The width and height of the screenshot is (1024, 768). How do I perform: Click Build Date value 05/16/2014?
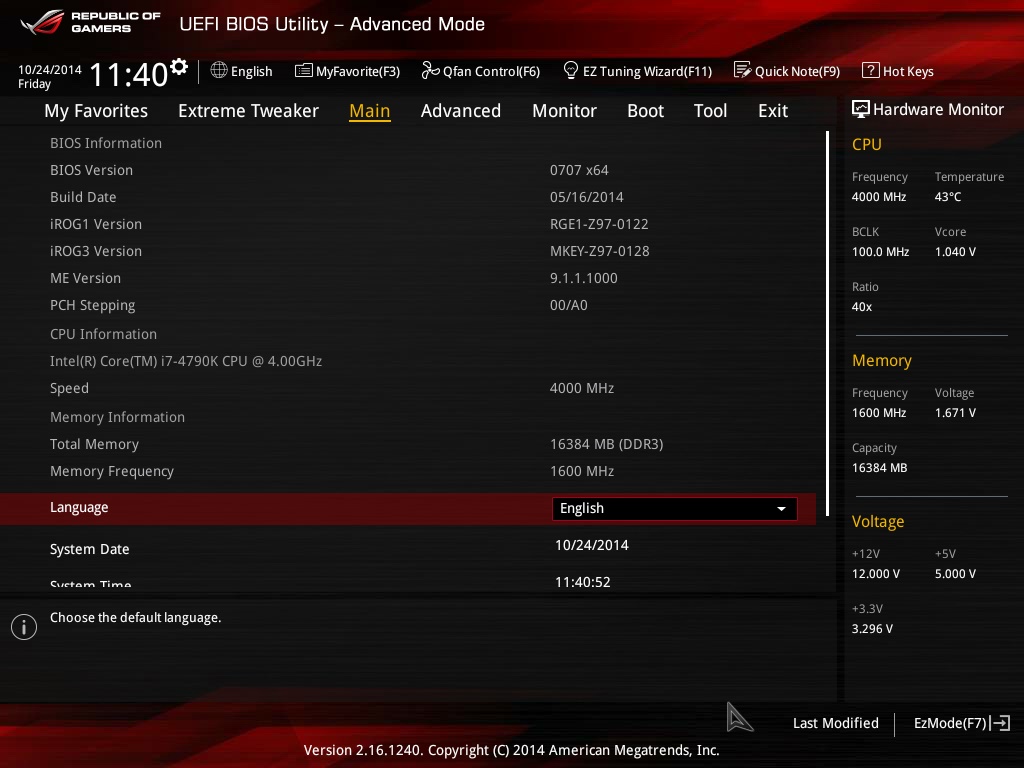click(x=586, y=197)
